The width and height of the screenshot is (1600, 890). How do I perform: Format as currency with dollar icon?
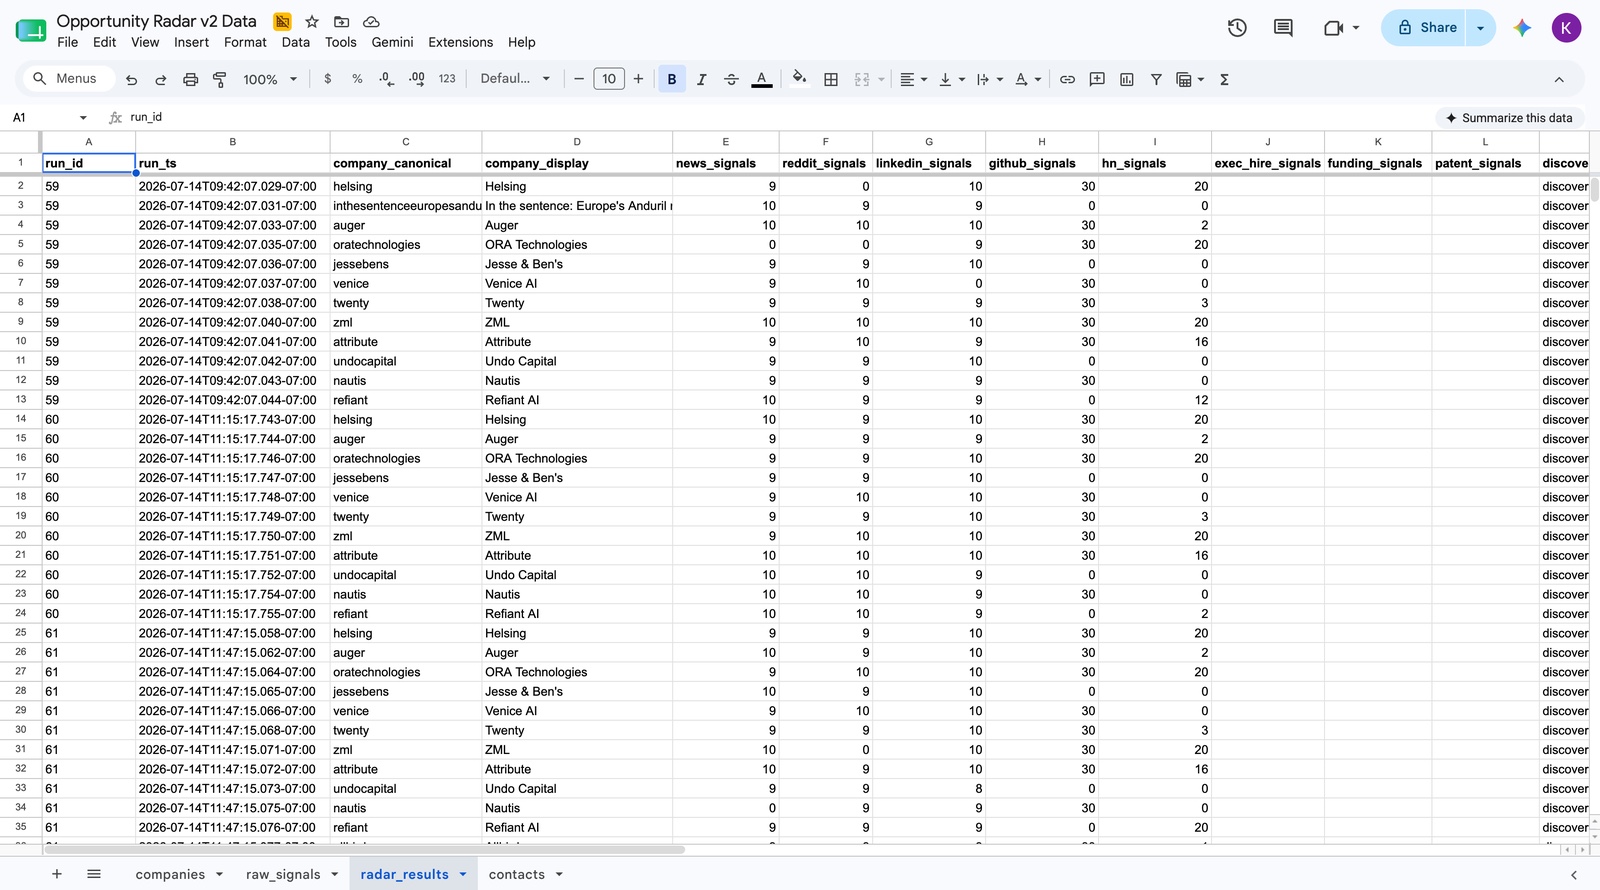coord(328,79)
